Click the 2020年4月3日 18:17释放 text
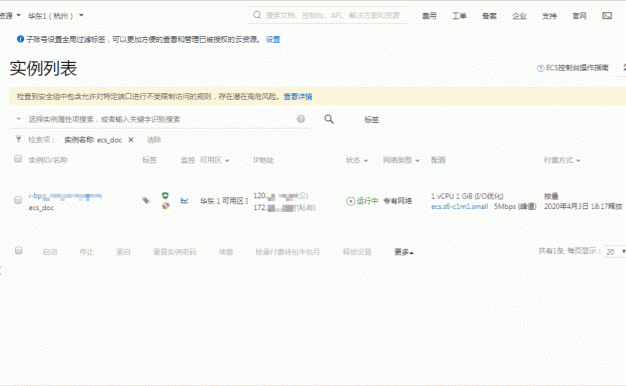The image size is (626, 386). click(x=583, y=206)
